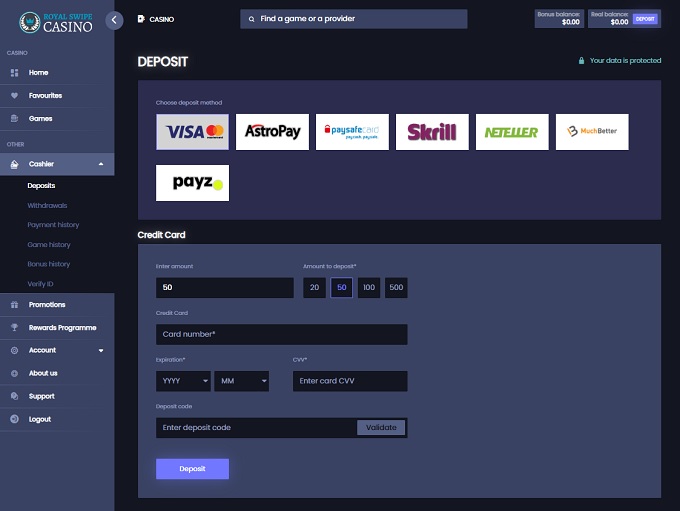Select the 100 preset deposit amount
This screenshot has height=511, width=680.
(x=369, y=288)
